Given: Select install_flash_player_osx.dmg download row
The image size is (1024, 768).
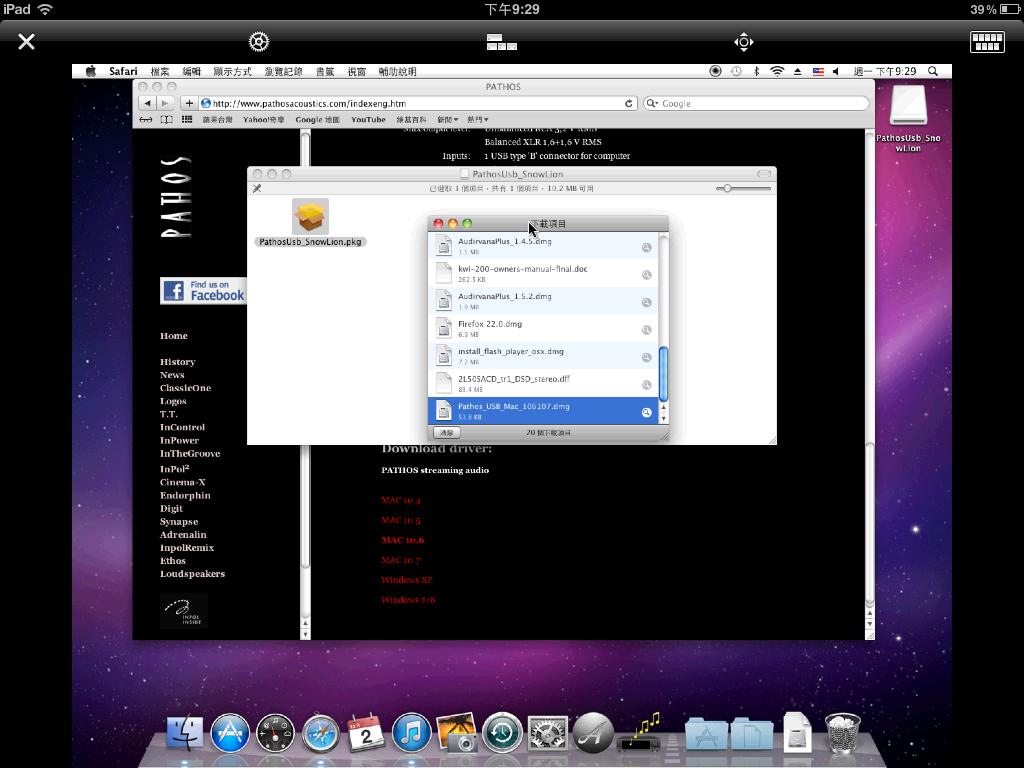Looking at the screenshot, I should pyautogui.click(x=543, y=356).
